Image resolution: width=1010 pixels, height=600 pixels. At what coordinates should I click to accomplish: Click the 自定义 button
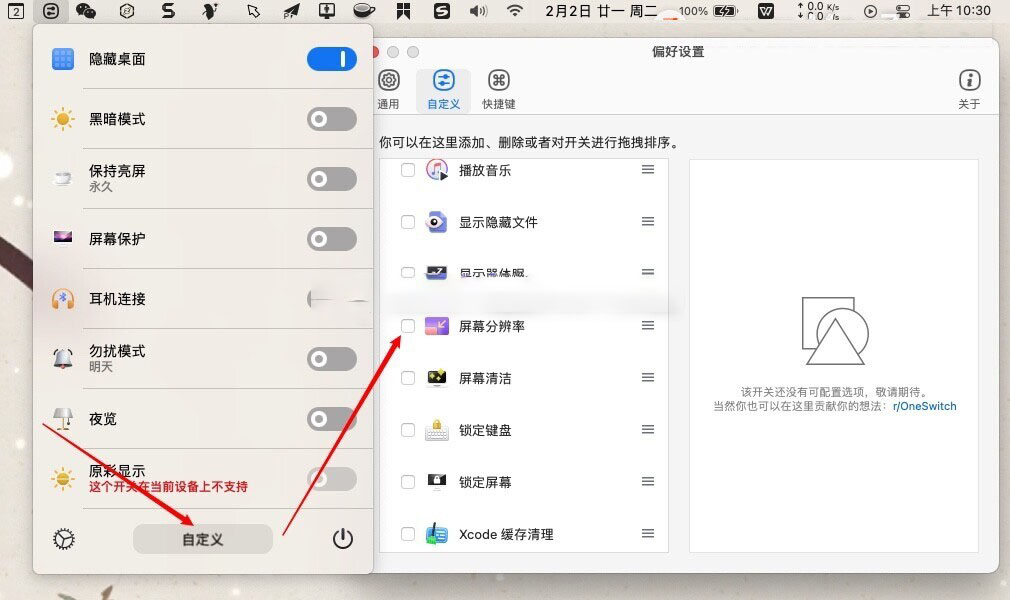pyautogui.click(x=202, y=538)
